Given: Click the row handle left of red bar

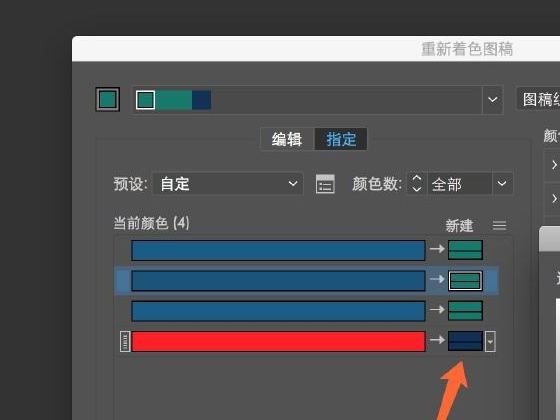Looking at the screenshot, I should pyautogui.click(x=125, y=341).
